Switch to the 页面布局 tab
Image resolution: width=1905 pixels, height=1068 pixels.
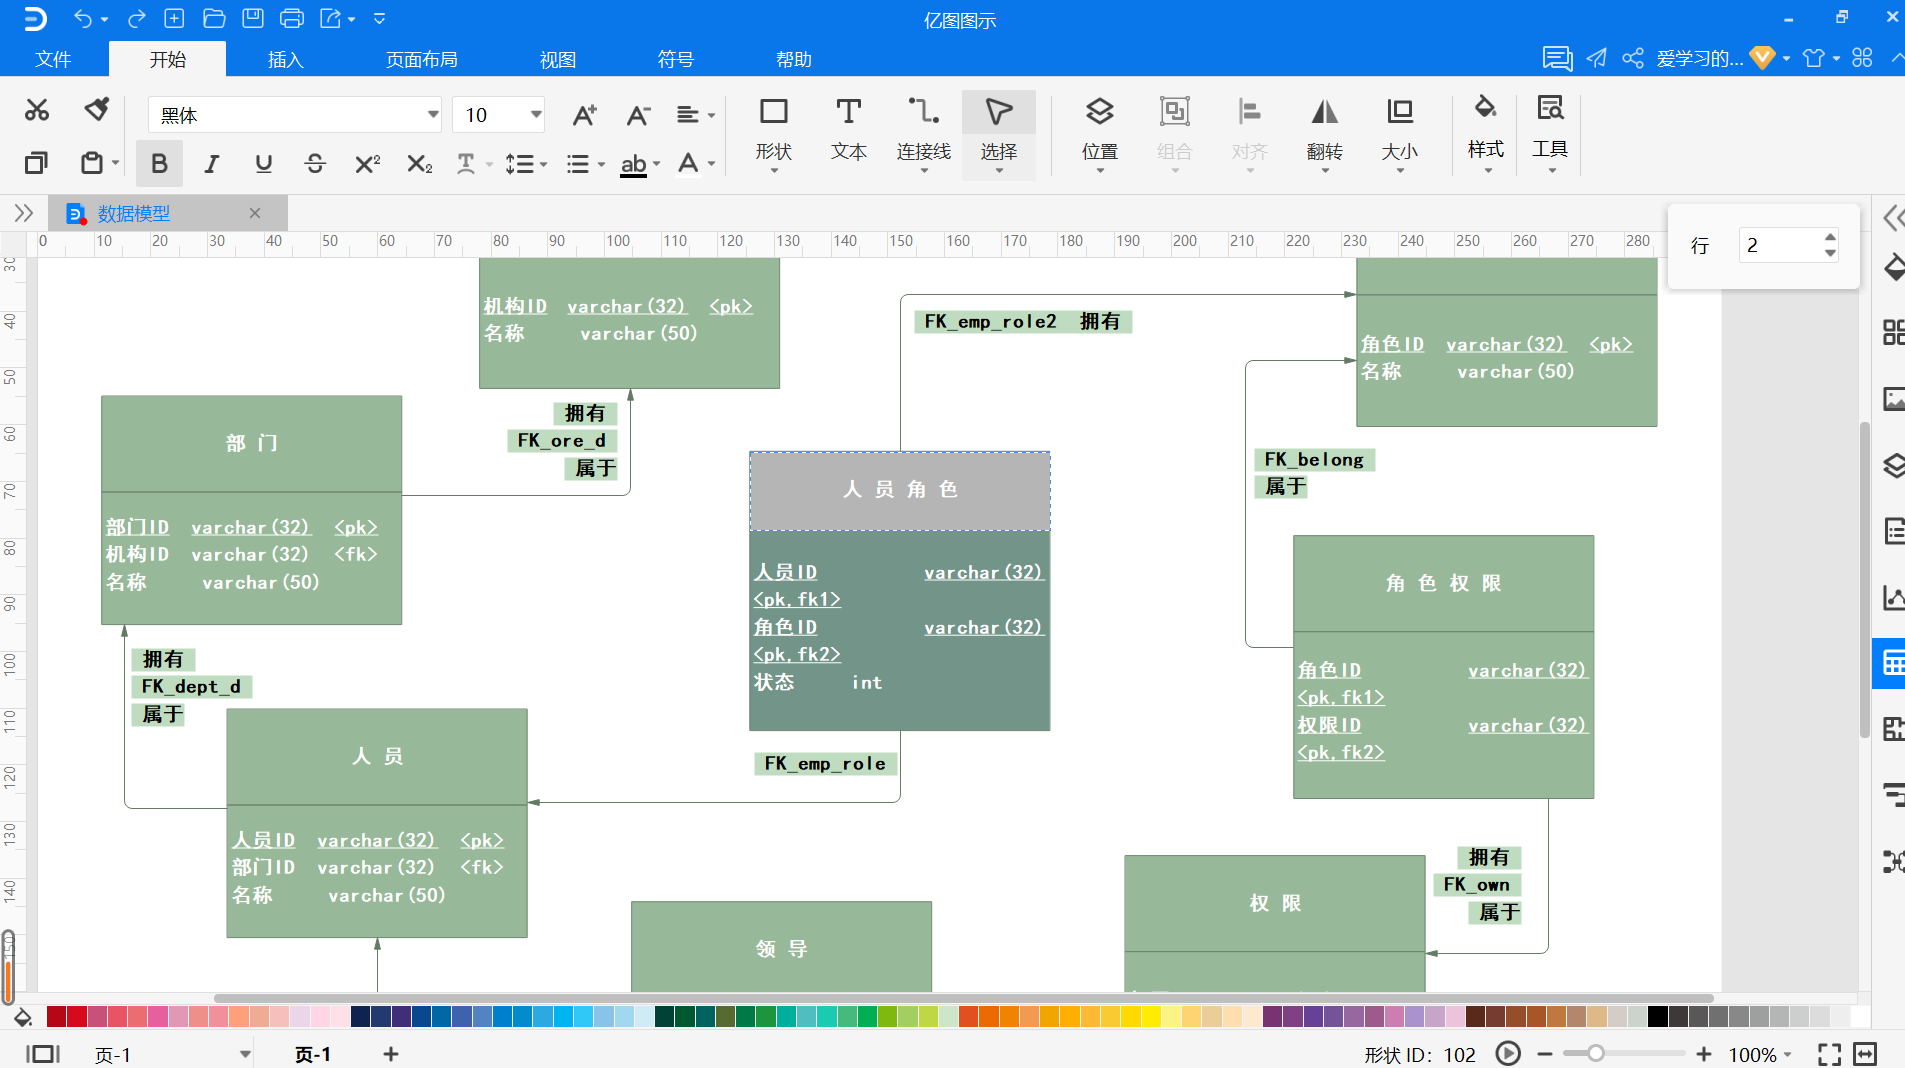tap(422, 59)
